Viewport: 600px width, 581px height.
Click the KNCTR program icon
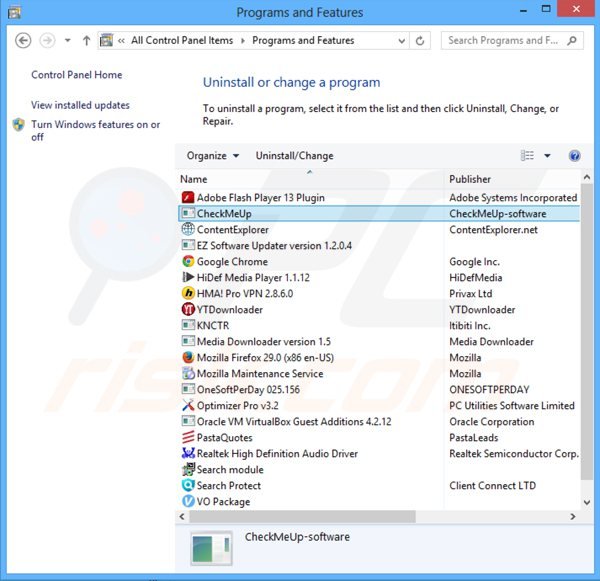[188, 325]
